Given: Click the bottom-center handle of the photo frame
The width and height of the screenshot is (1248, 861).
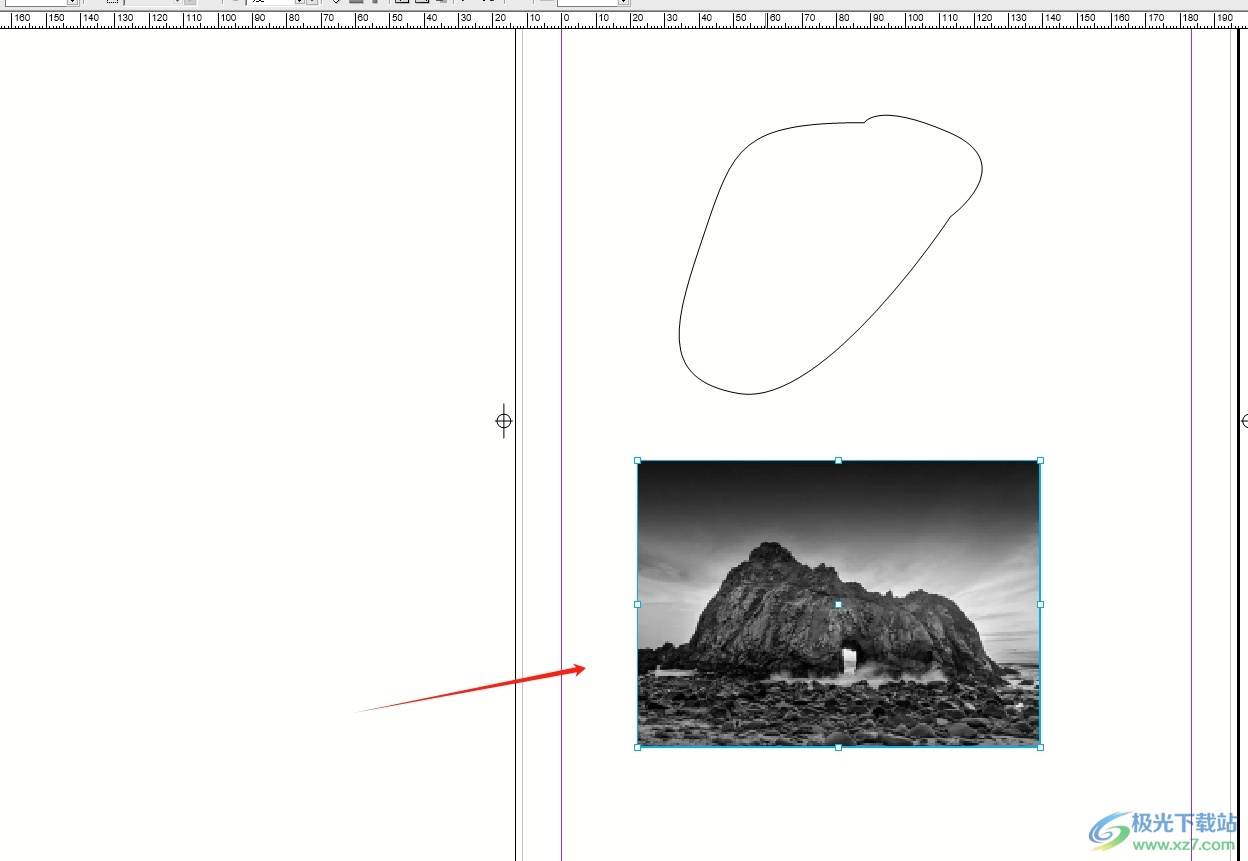Looking at the screenshot, I should (x=838, y=747).
